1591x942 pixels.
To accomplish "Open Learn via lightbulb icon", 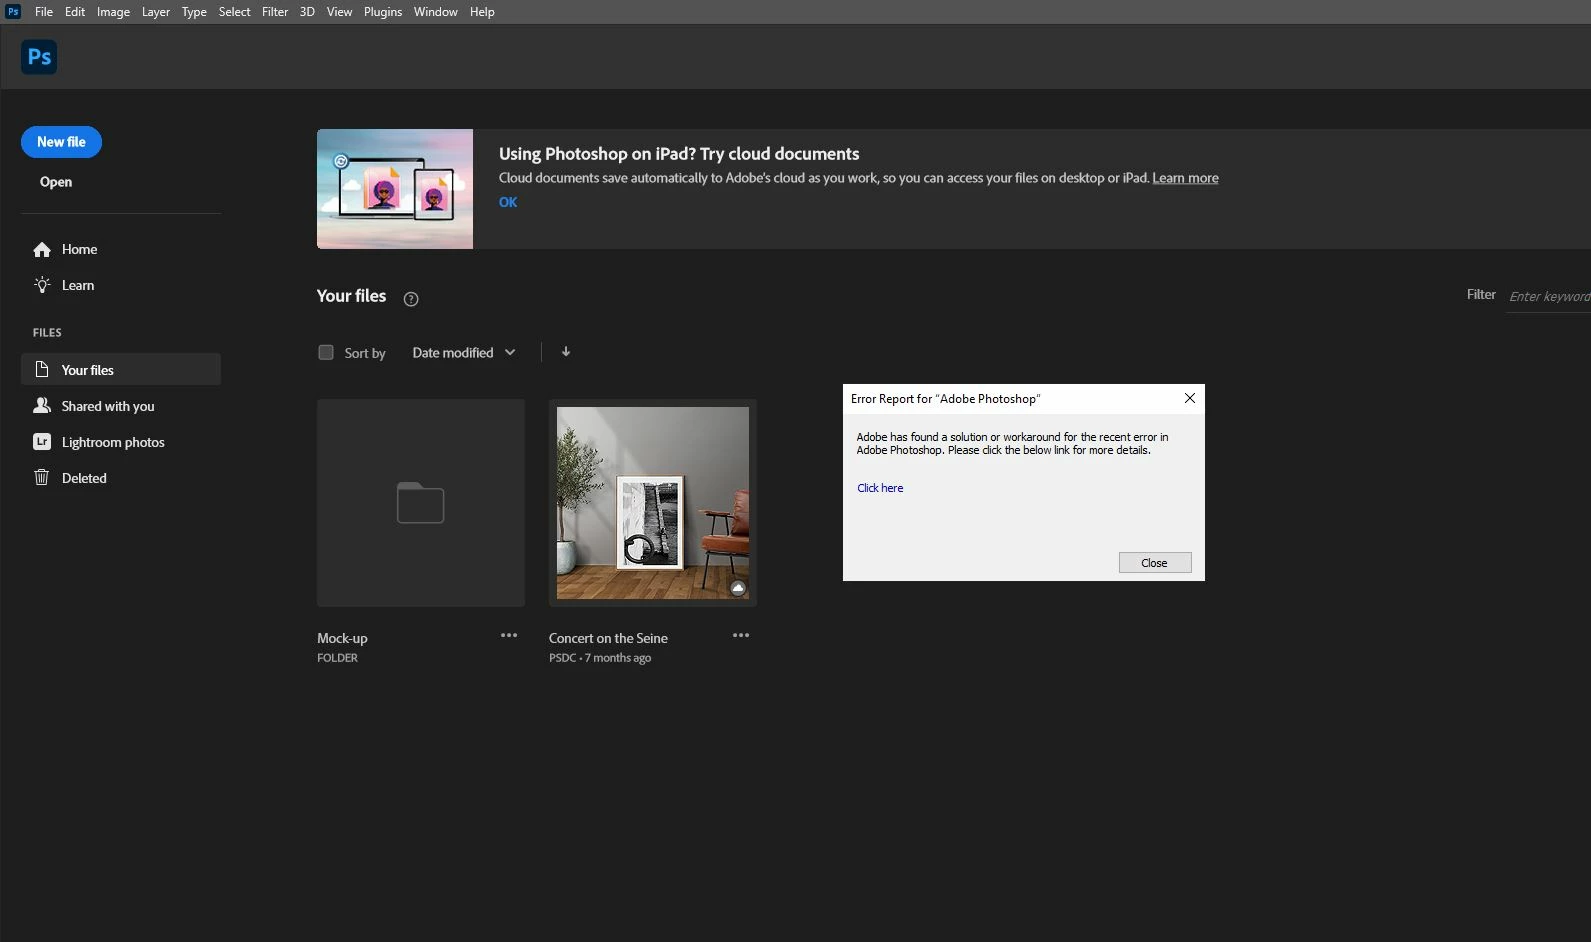I will (42, 285).
